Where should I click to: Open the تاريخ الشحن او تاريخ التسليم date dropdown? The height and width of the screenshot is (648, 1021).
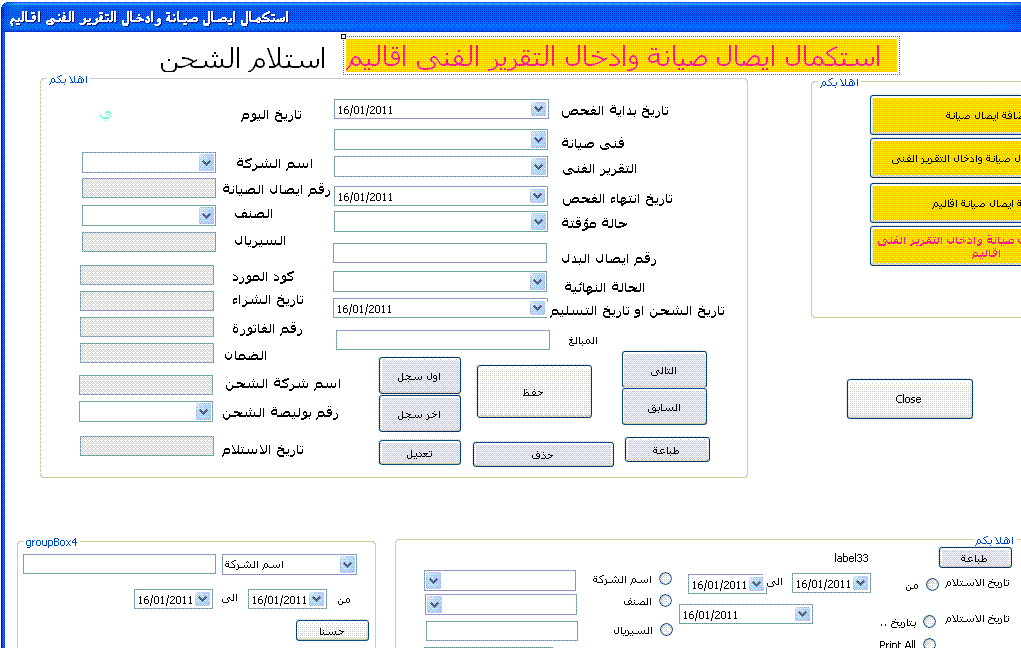537,308
